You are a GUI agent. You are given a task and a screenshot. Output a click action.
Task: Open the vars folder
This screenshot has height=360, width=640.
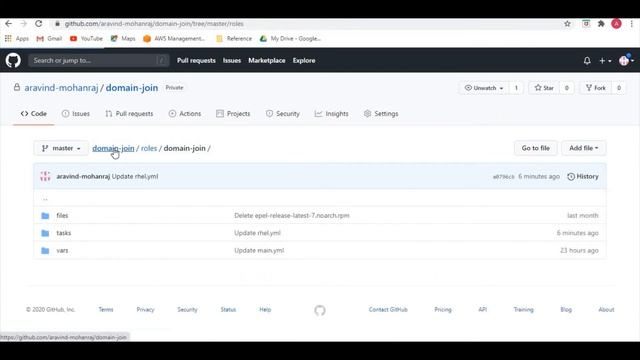tap(62, 251)
